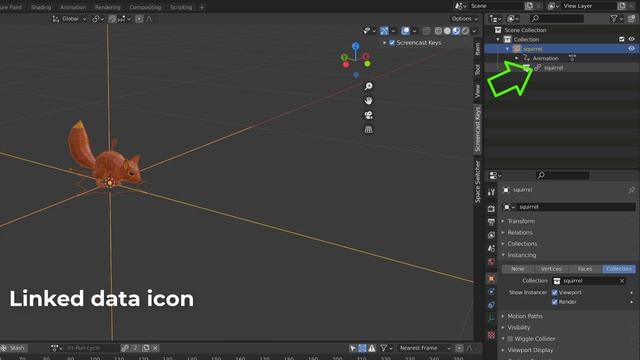Switch to Compositing workspace tab
Image resolution: width=640 pixels, height=360 pixels.
[145, 7]
